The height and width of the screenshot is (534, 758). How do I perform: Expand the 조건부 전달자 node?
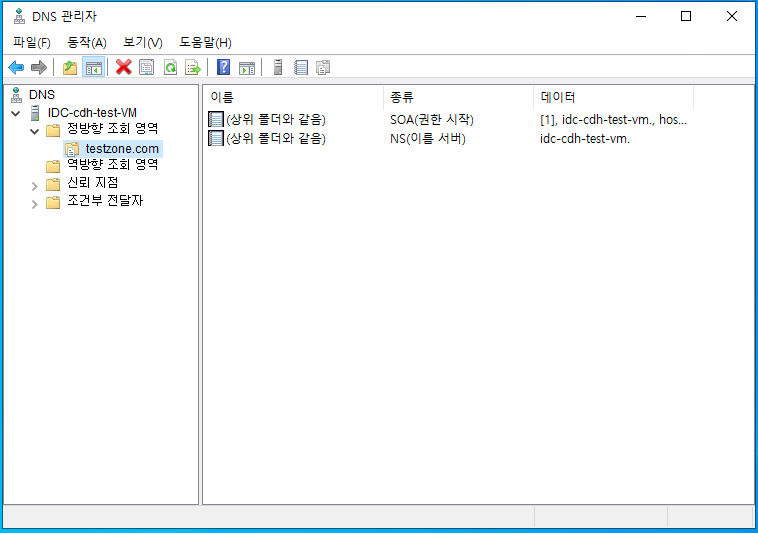[34, 204]
